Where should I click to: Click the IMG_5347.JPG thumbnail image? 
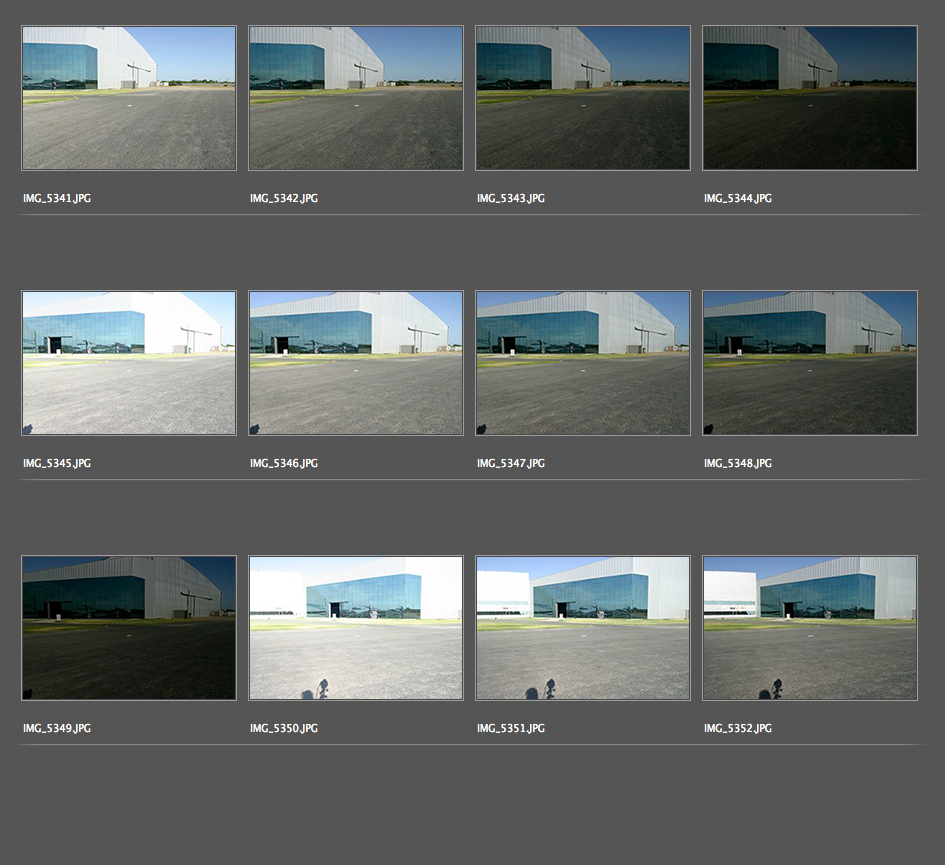583,363
